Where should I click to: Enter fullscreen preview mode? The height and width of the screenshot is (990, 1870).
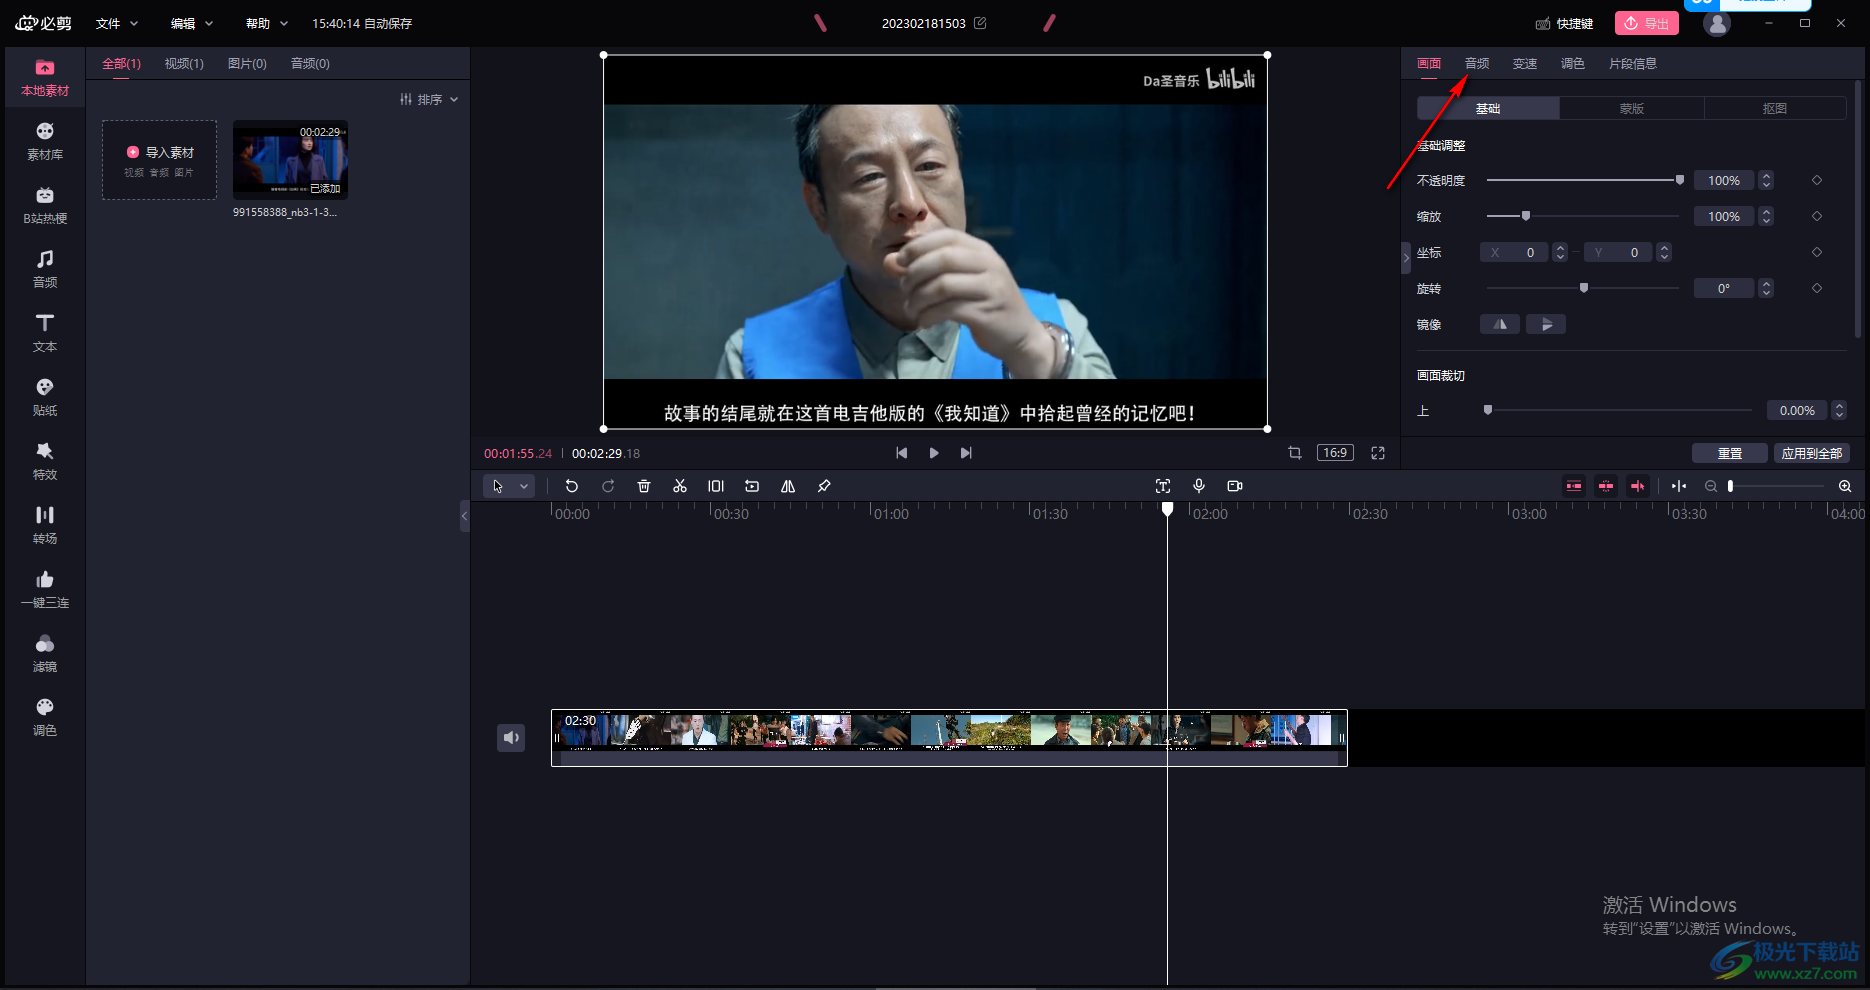(1378, 453)
